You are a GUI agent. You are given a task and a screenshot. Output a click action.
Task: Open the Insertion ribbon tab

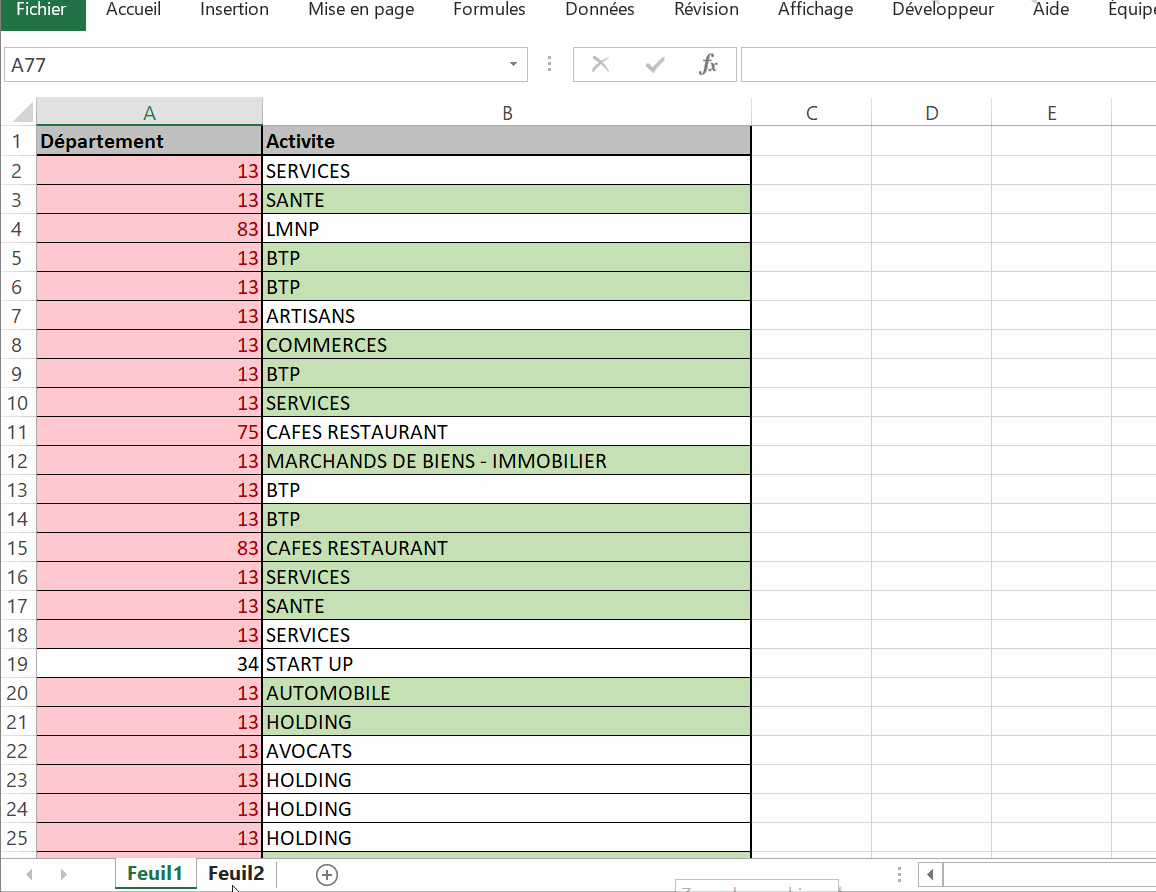click(x=234, y=10)
